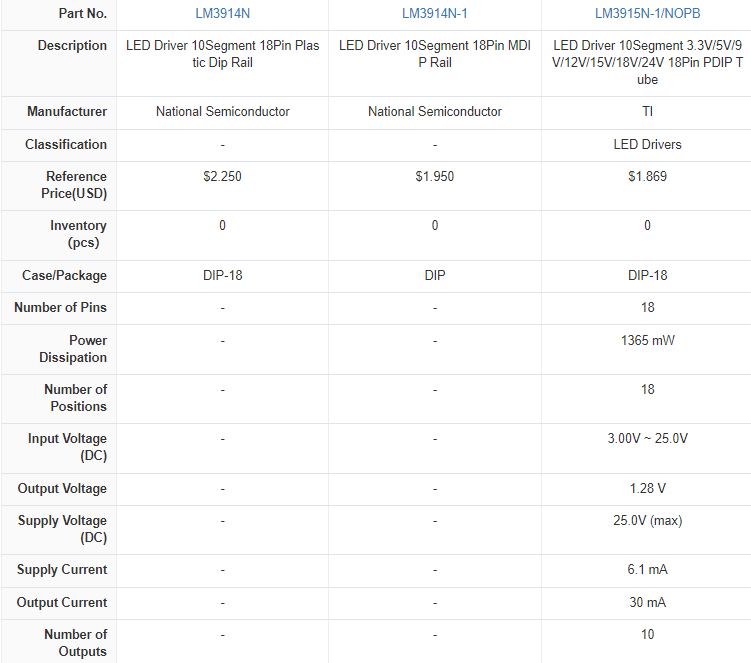Viewport: 751px width, 663px height.
Task: Click the Case/Package row header
Action: pyautogui.click(x=64, y=276)
